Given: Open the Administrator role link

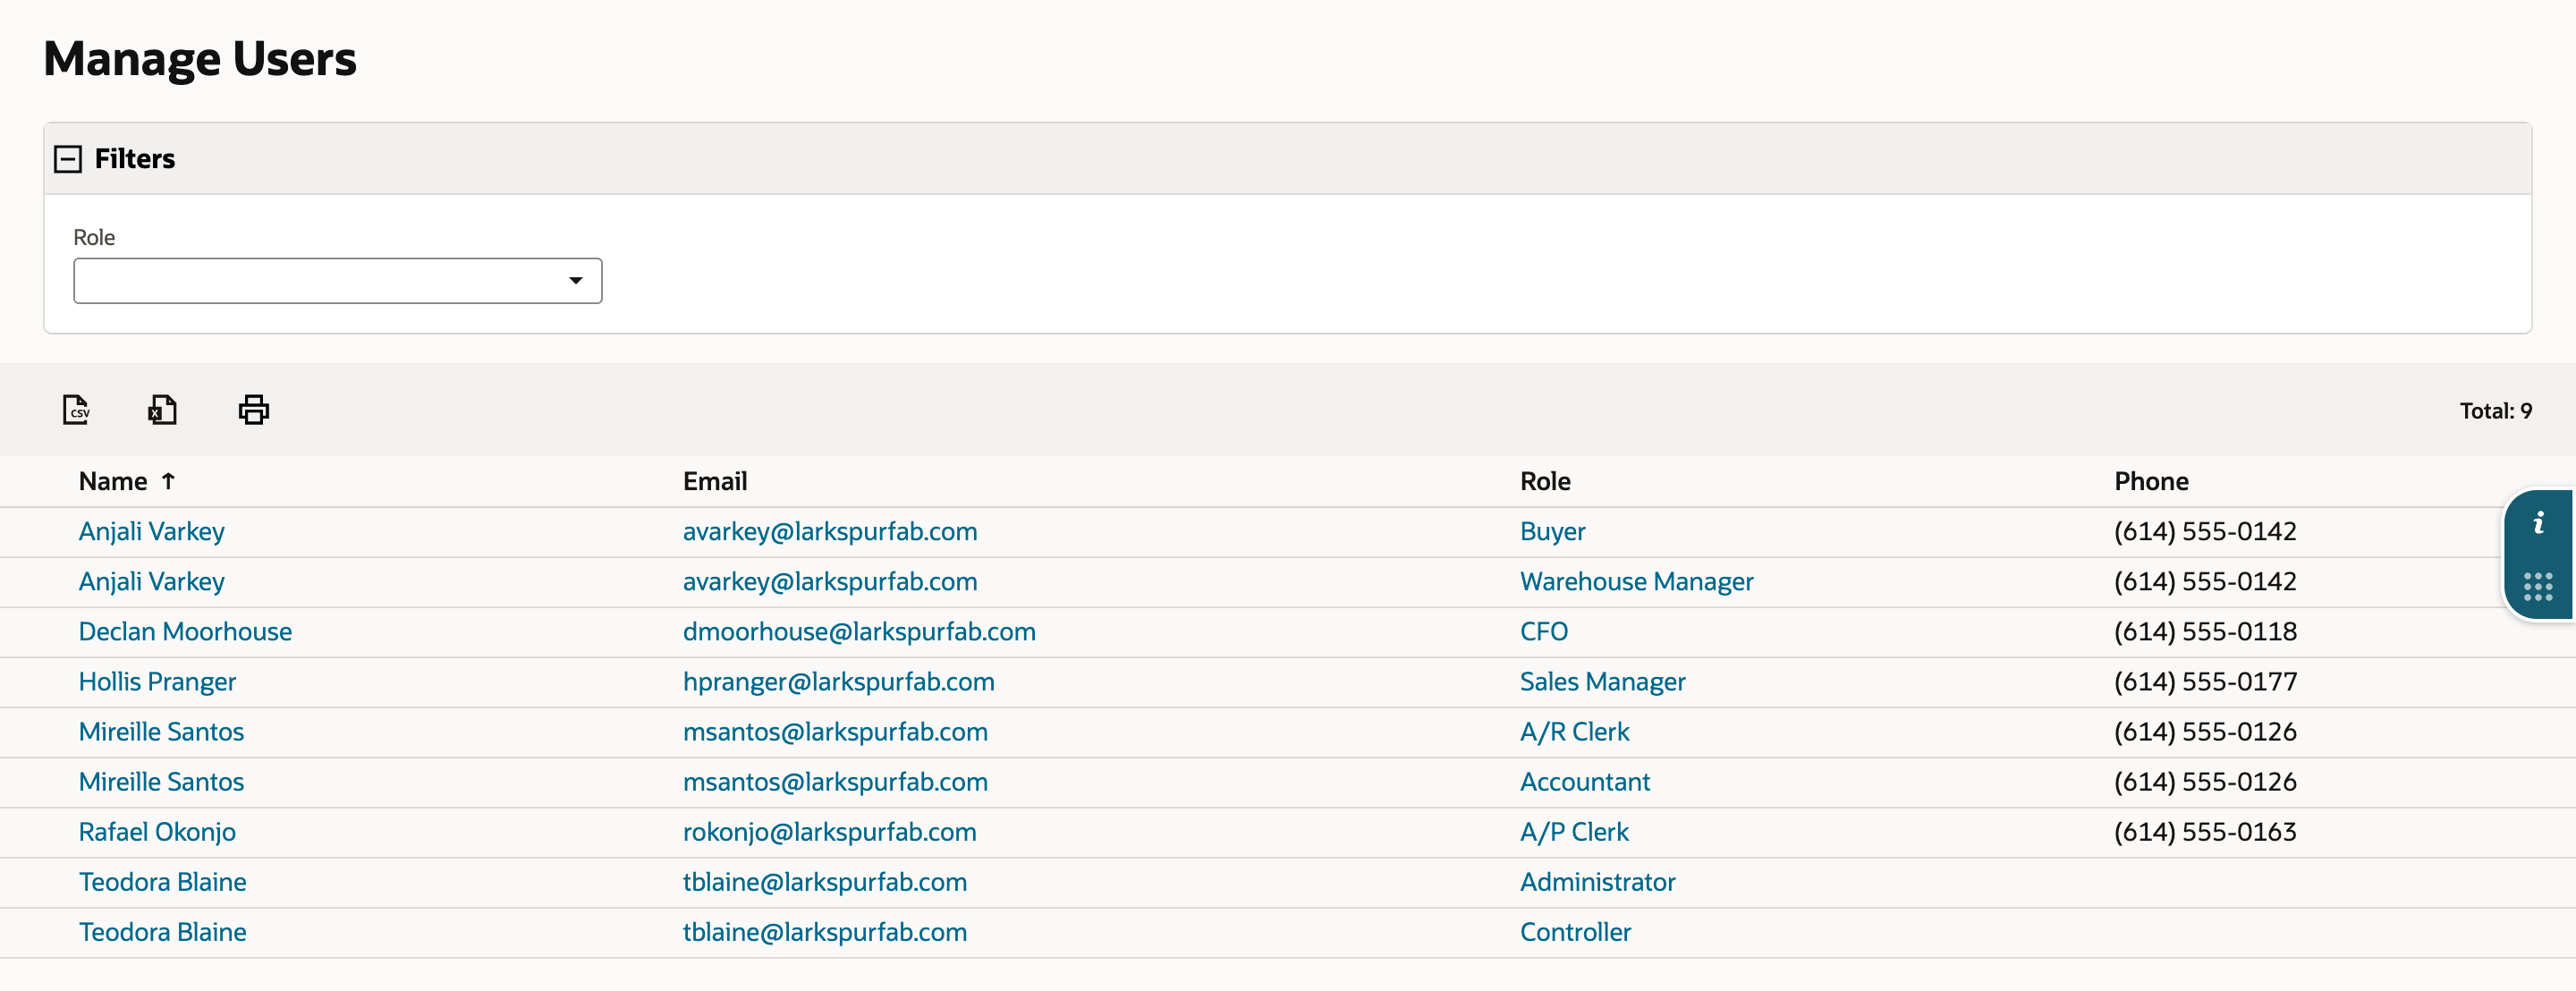Looking at the screenshot, I should click(x=1598, y=882).
